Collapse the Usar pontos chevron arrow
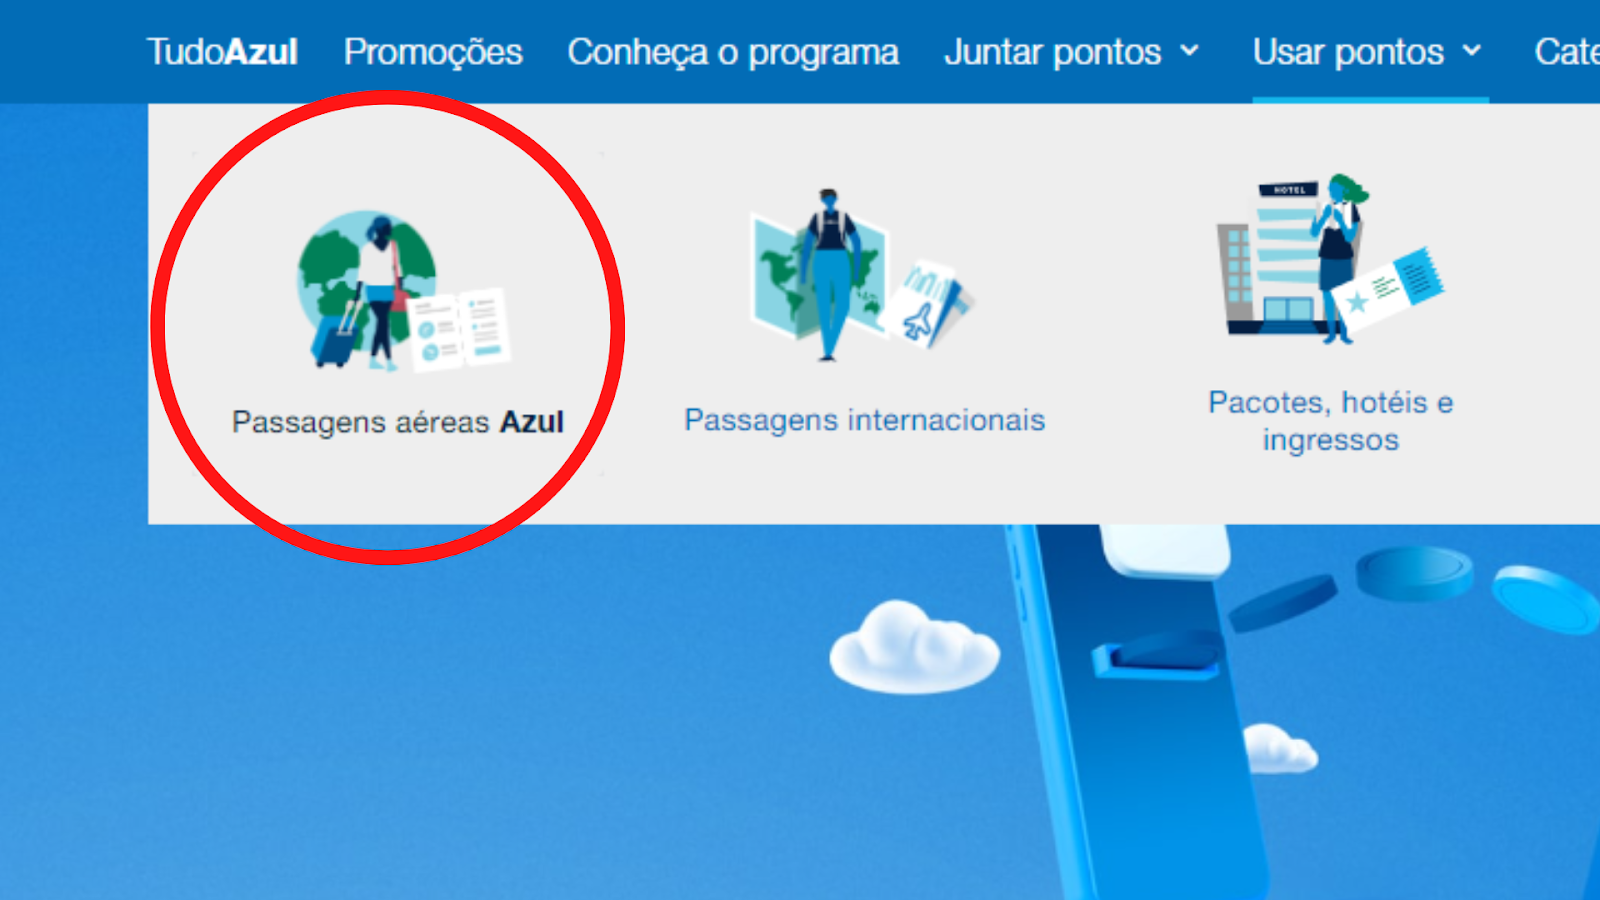Viewport: 1600px width, 900px height. coord(1471,50)
